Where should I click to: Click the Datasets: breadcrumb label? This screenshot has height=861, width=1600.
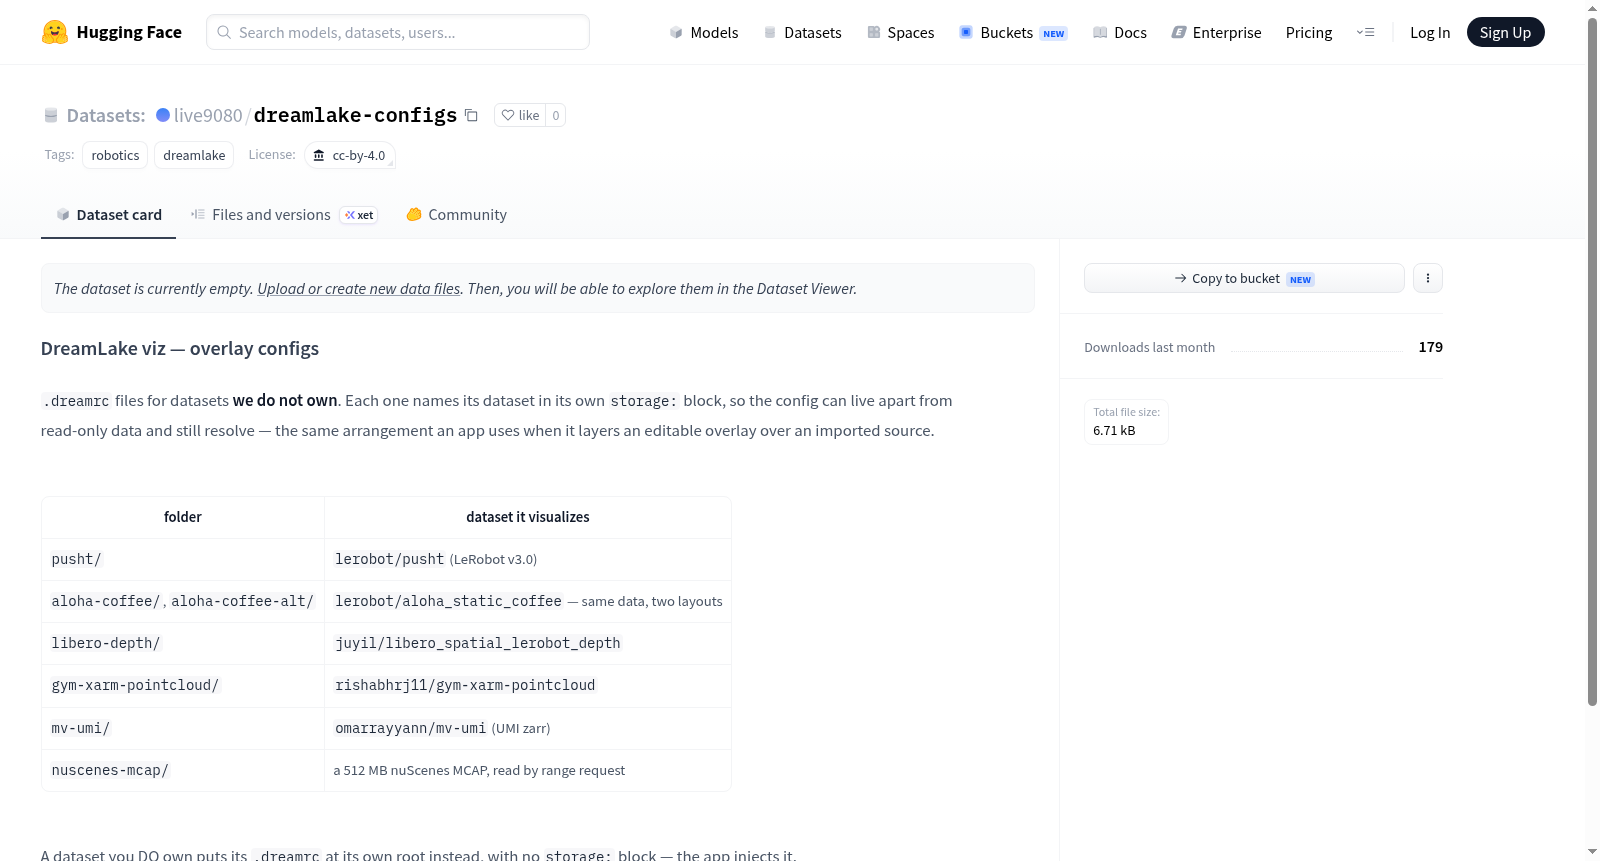tap(106, 115)
